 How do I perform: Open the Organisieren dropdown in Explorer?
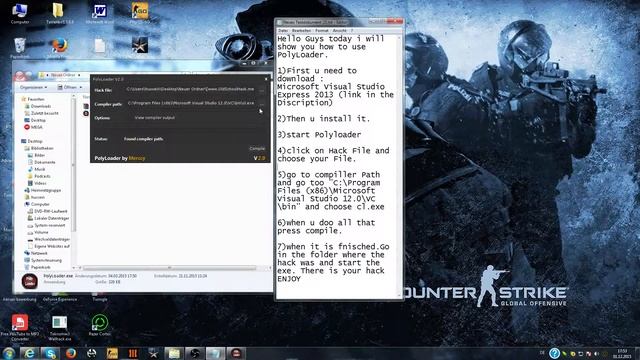pyautogui.click(x=33, y=87)
